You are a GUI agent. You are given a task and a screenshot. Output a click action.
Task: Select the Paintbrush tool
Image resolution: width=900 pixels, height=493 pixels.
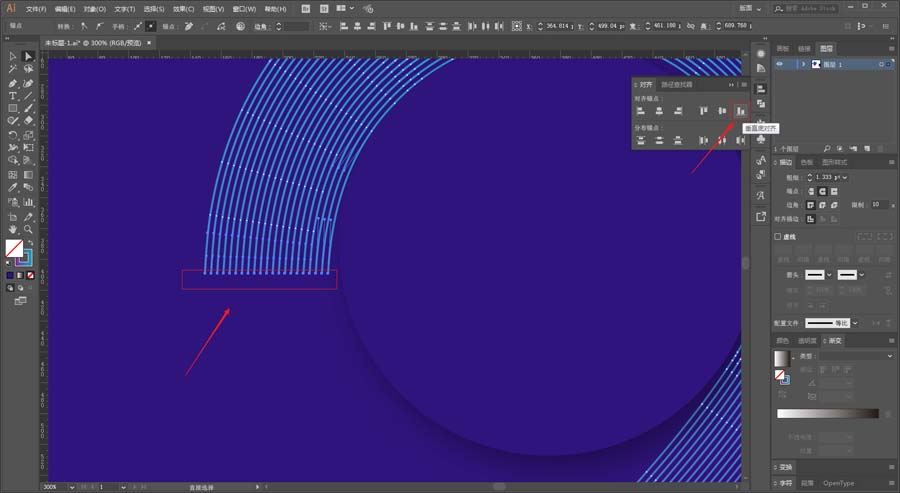click(28, 108)
